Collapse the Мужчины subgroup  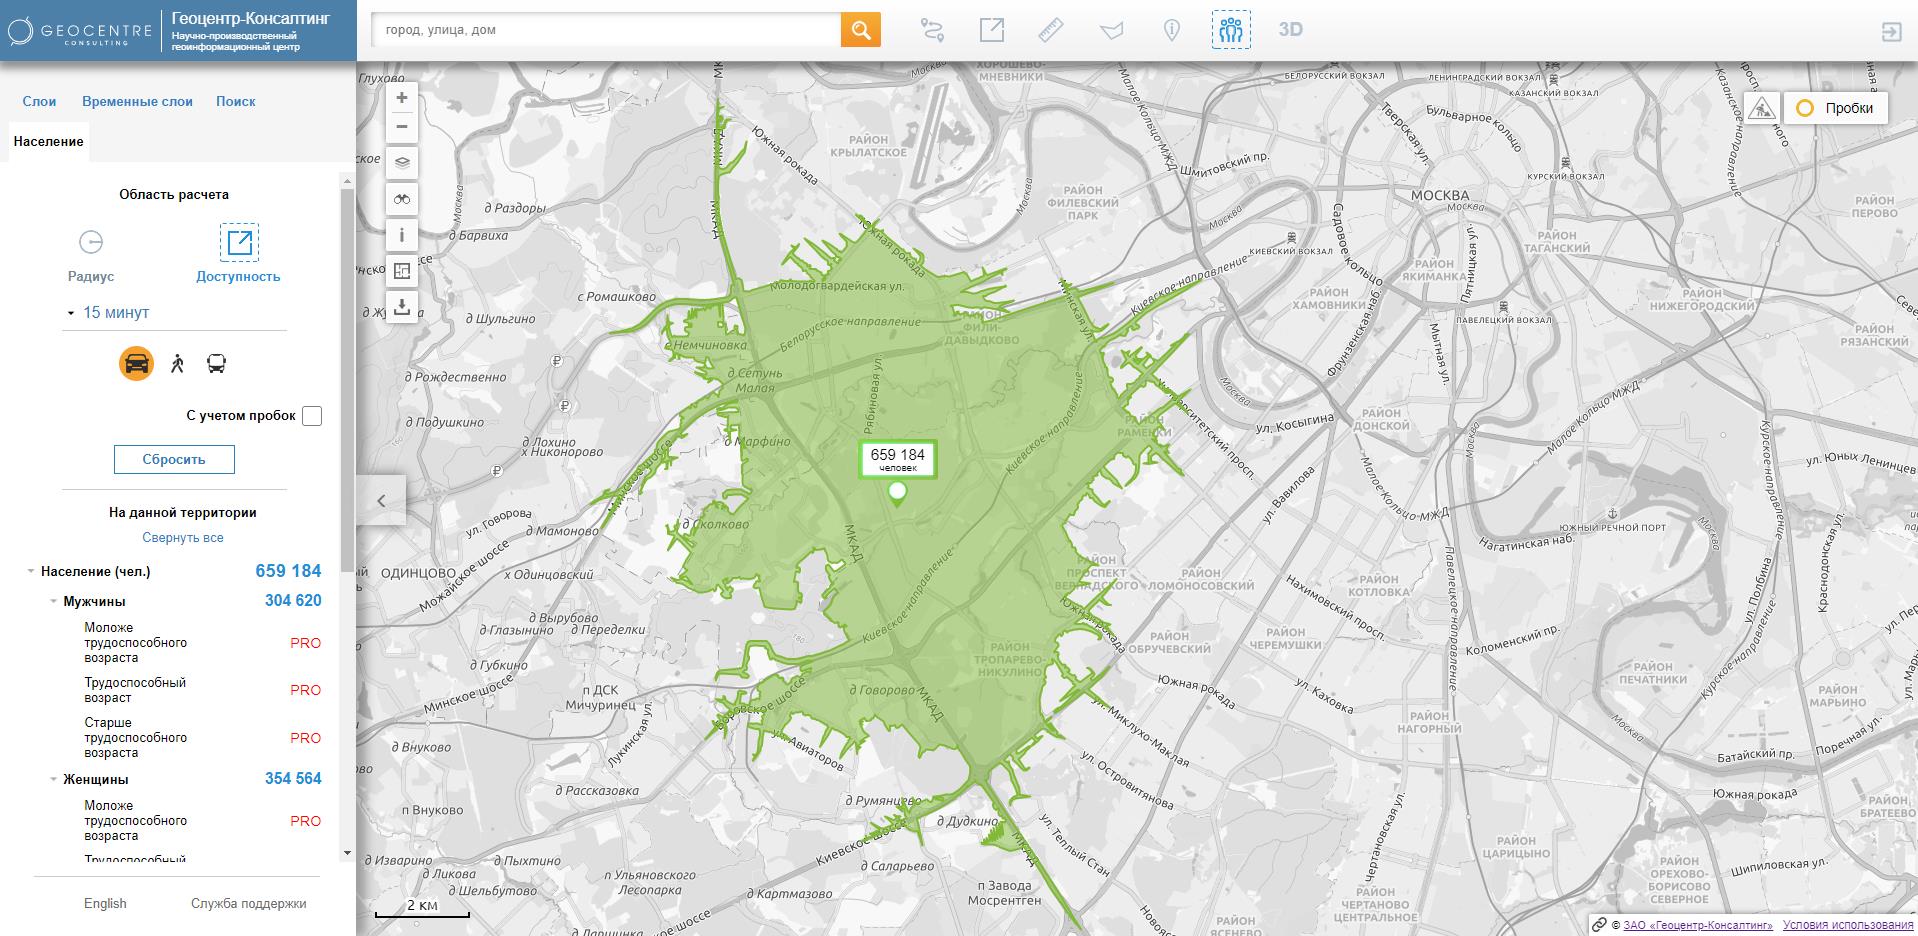(x=54, y=602)
